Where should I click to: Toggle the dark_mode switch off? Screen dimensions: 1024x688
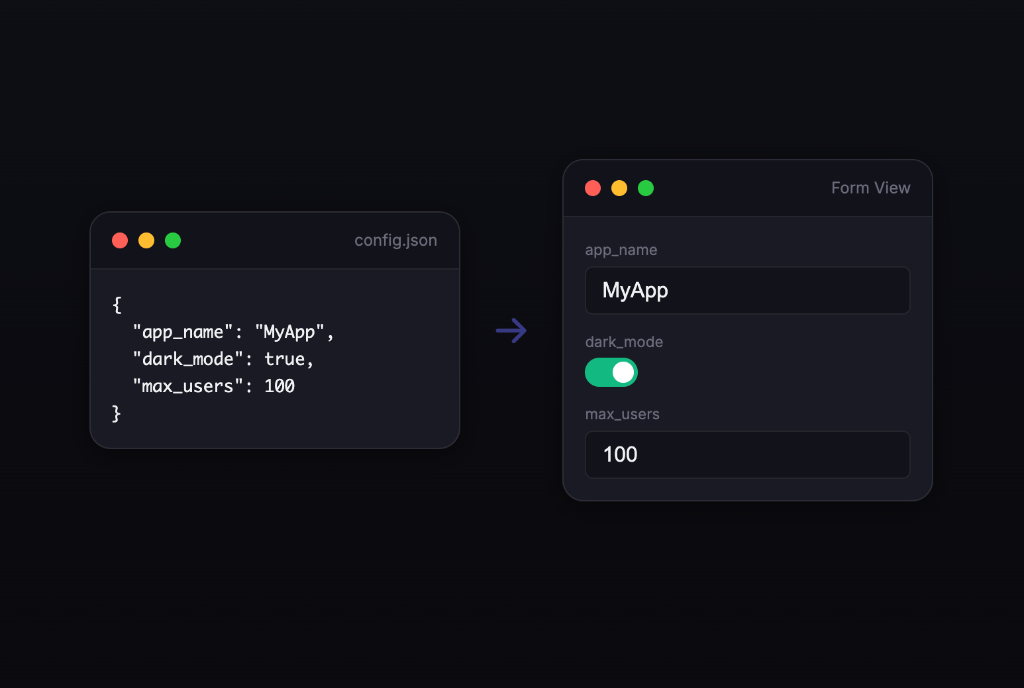pos(611,372)
